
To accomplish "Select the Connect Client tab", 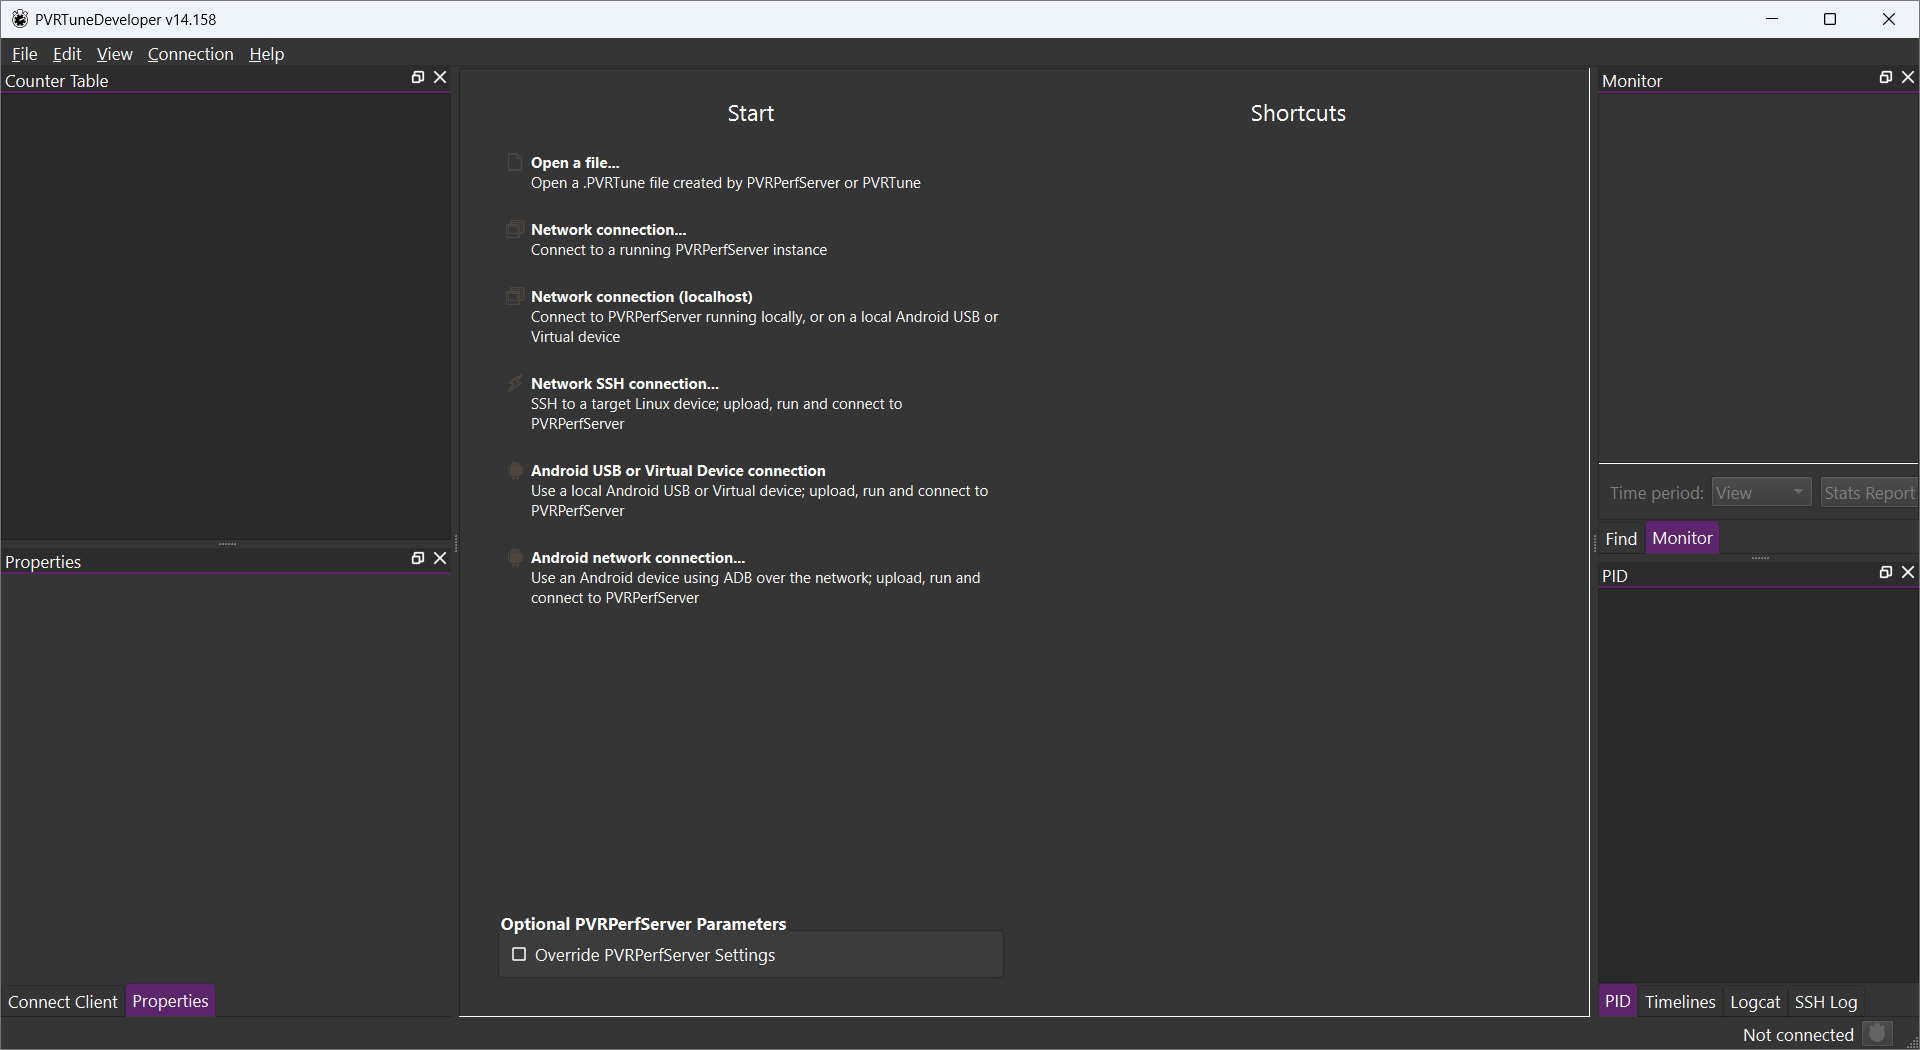I will click(x=63, y=1002).
